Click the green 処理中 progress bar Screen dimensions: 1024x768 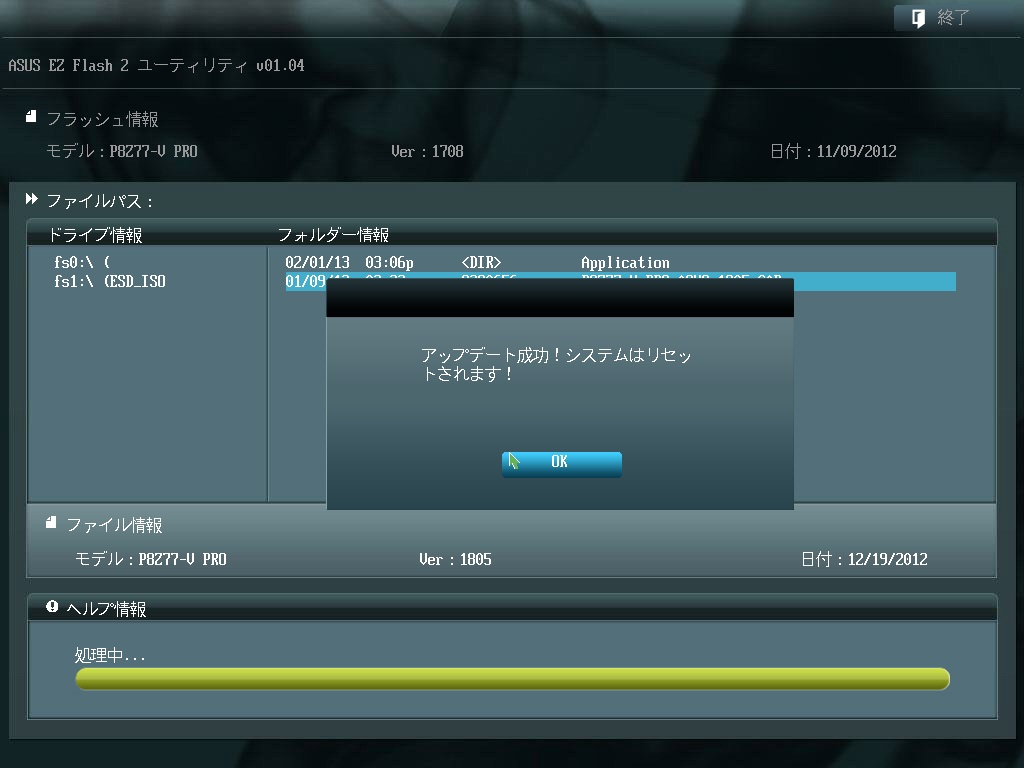[512, 678]
